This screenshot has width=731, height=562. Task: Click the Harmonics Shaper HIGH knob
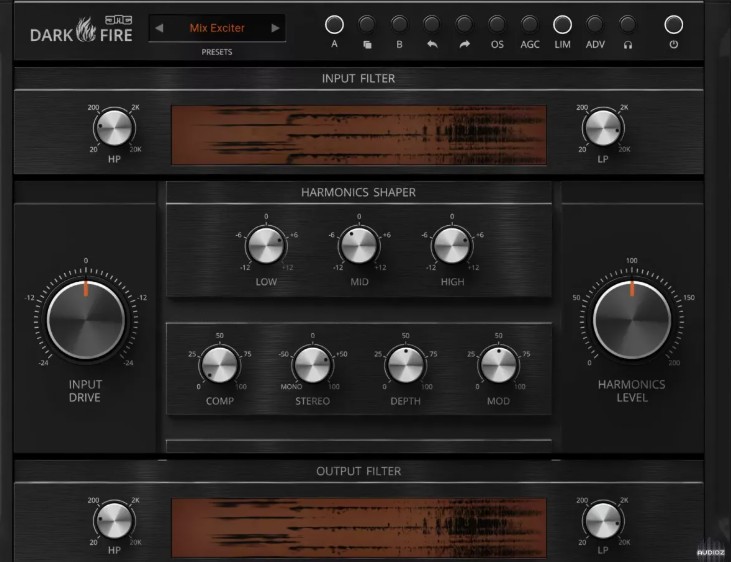[x=452, y=245]
